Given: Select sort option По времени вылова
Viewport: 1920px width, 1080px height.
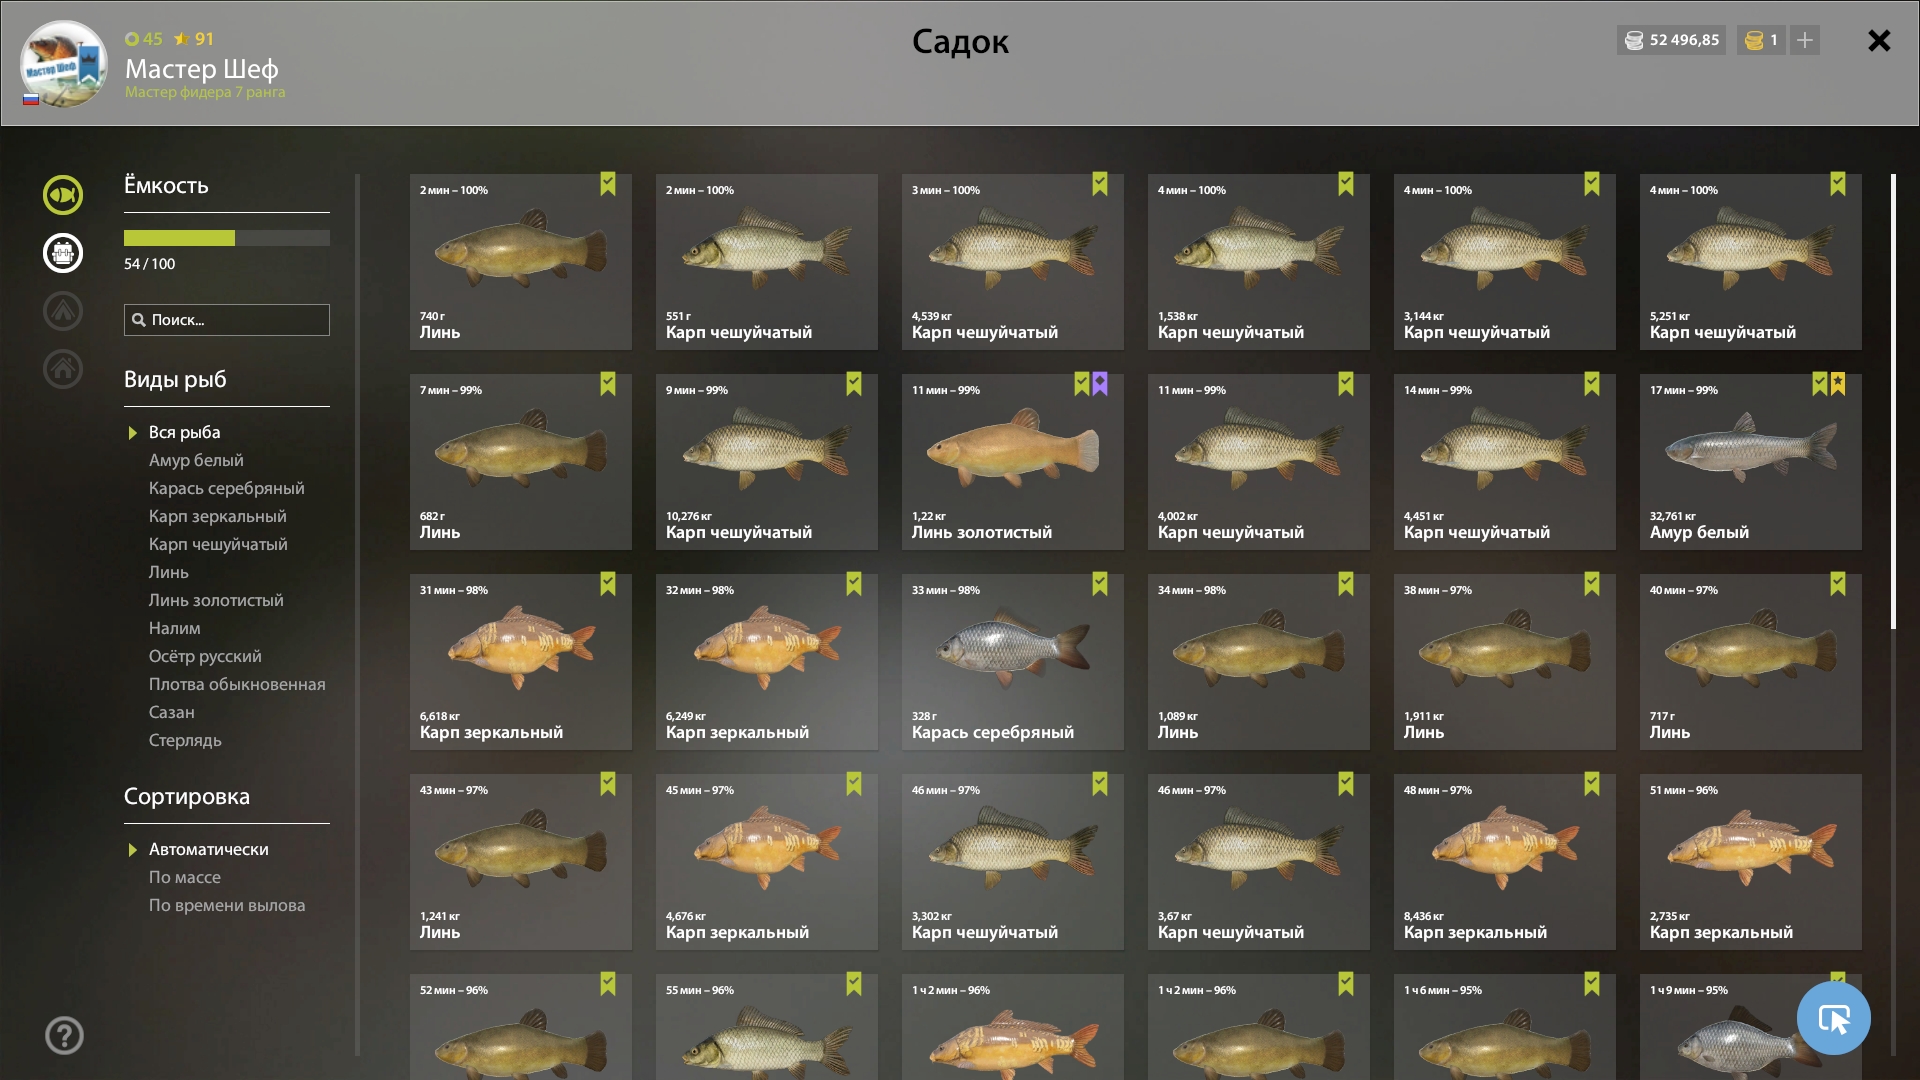Looking at the screenshot, I should click(x=227, y=905).
